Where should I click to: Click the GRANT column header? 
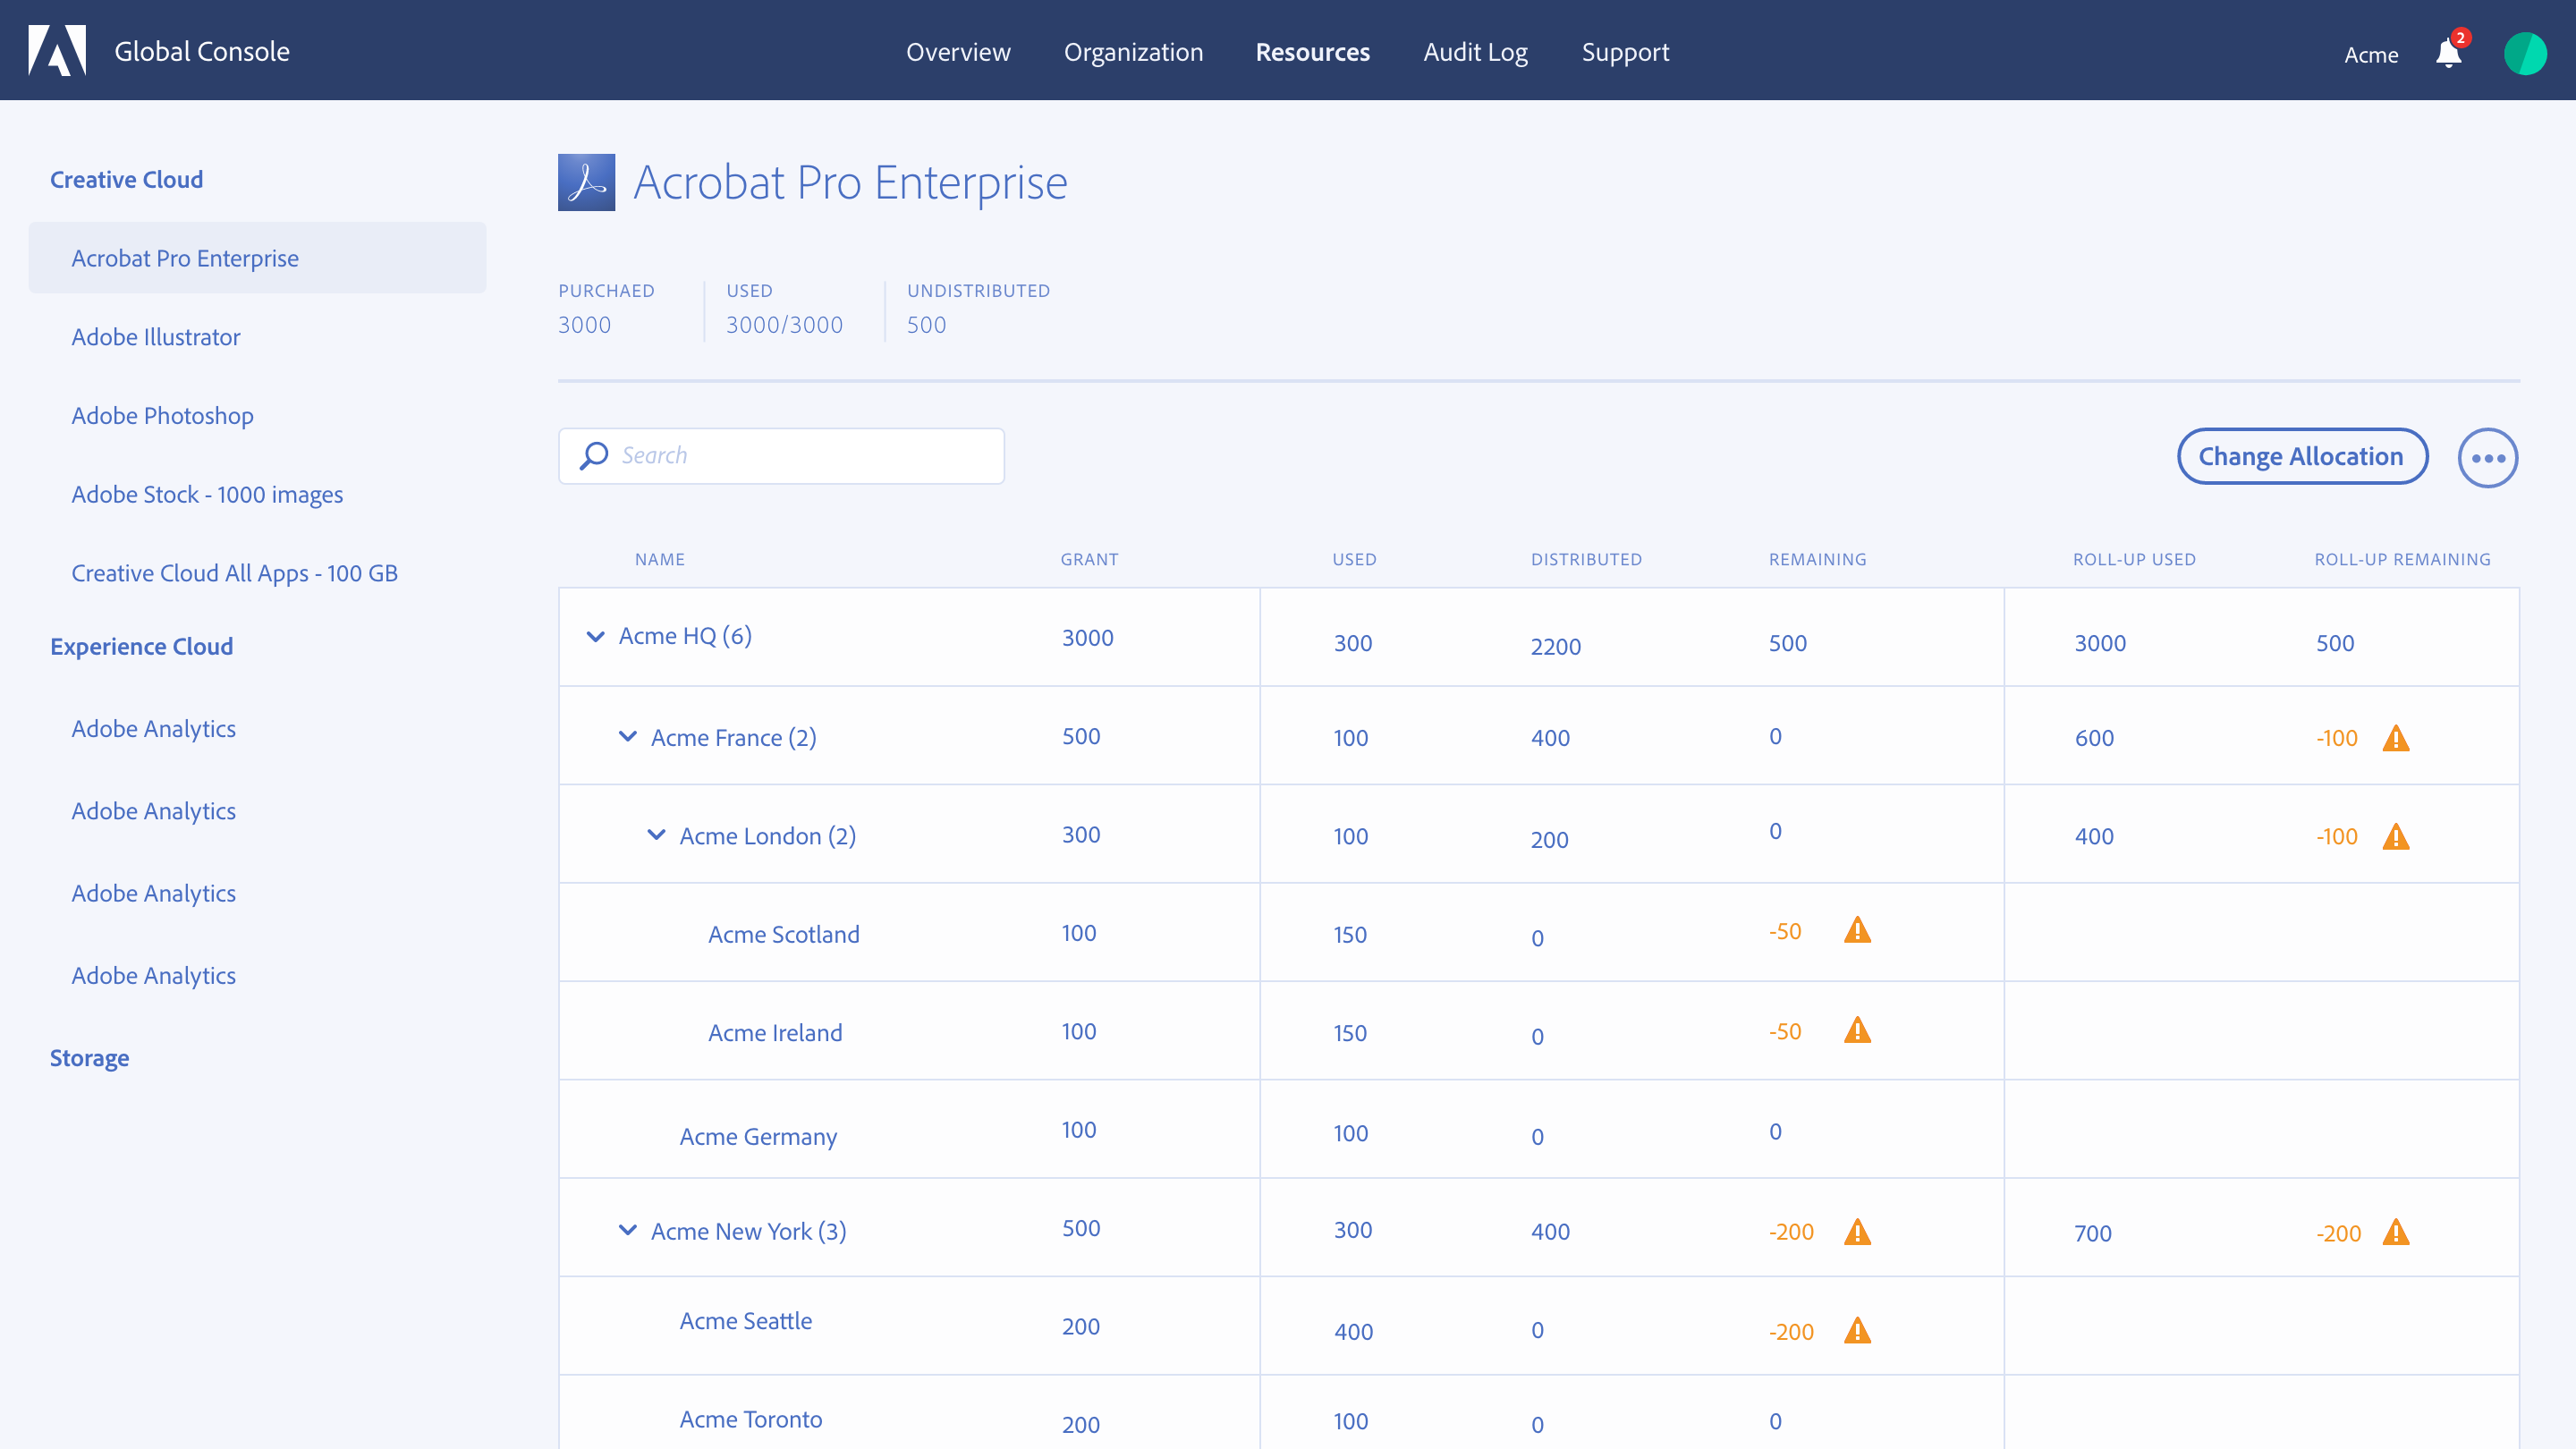(x=1090, y=560)
